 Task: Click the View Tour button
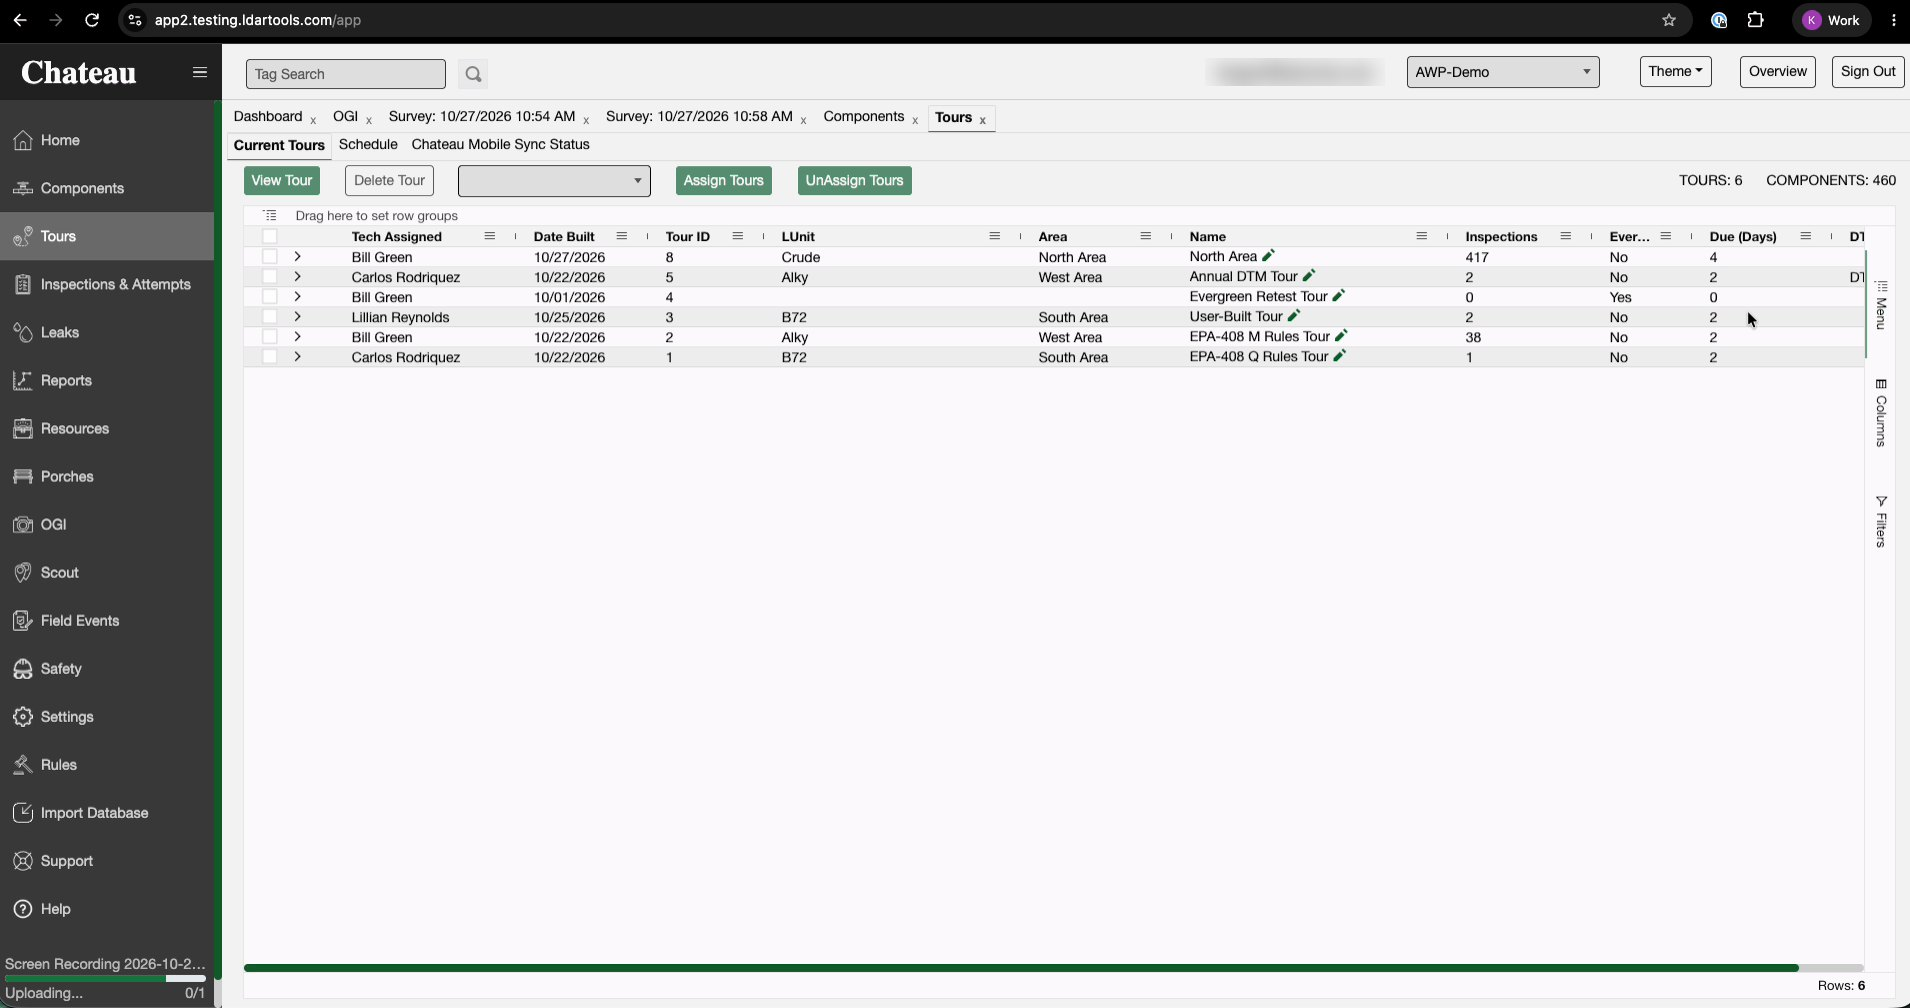coord(282,181)
